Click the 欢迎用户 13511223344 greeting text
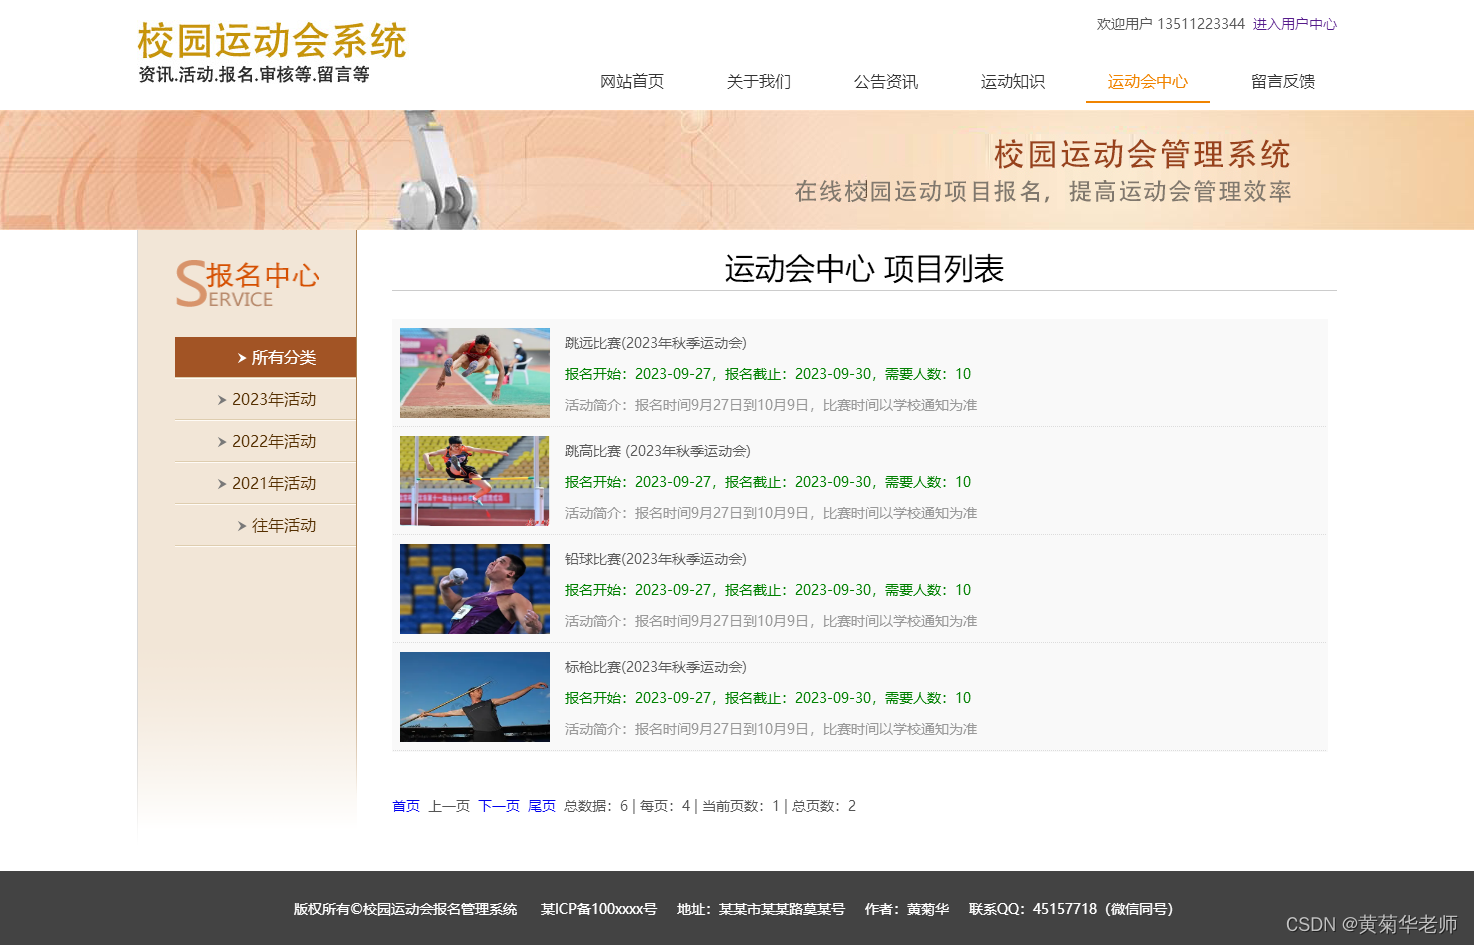This screenshot has height=945, width=1474. (1170, 24)
